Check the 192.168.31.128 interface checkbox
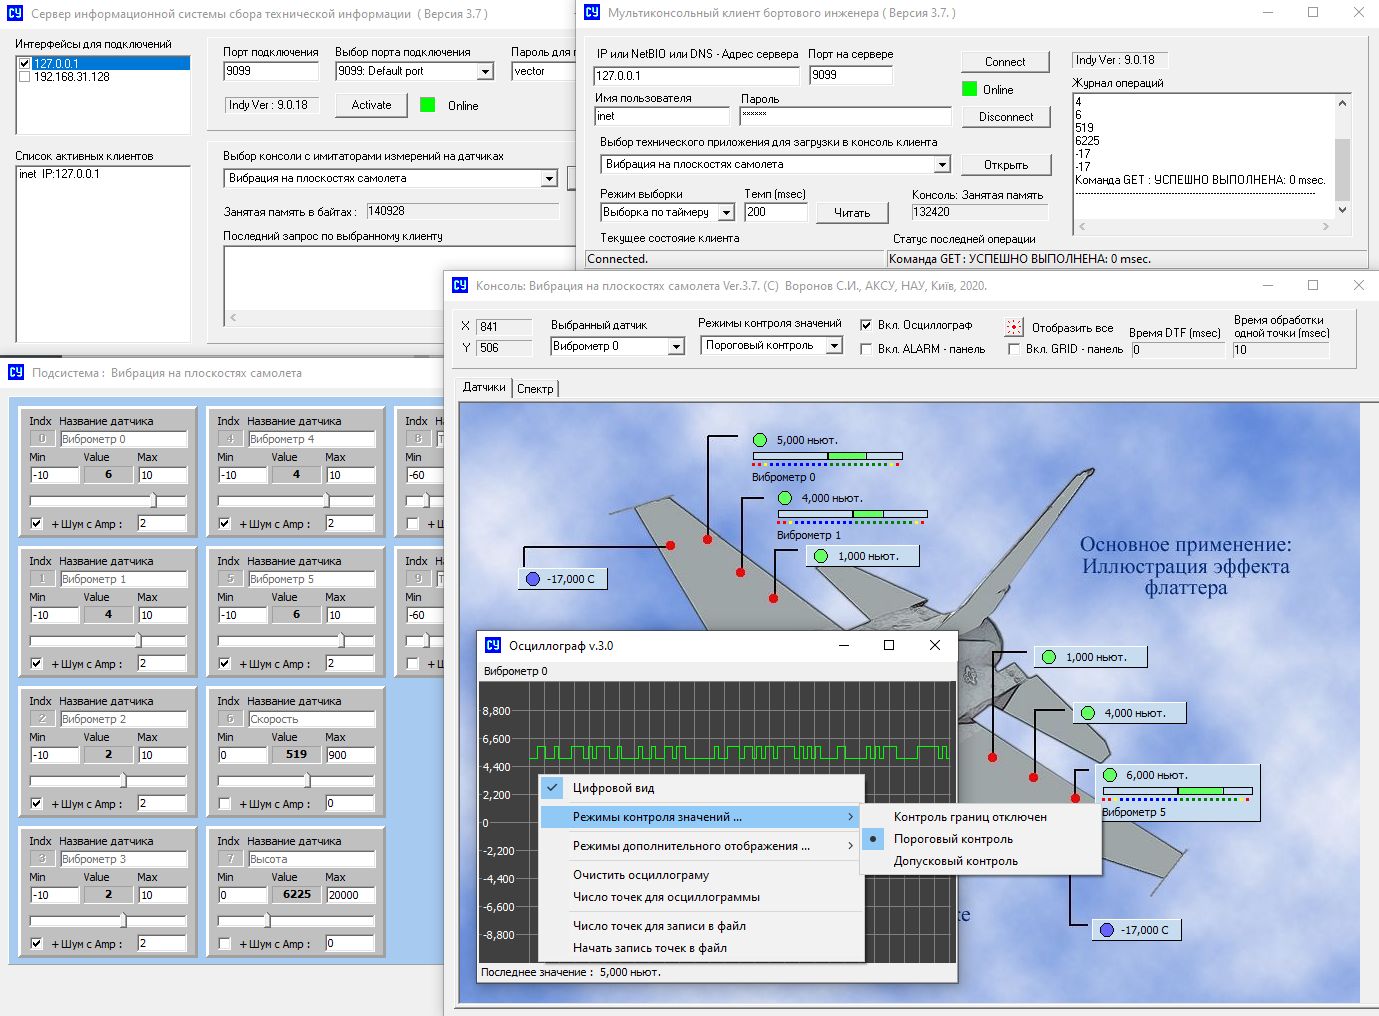Viewport: 1379px width, 1016px height. (25, 77)
